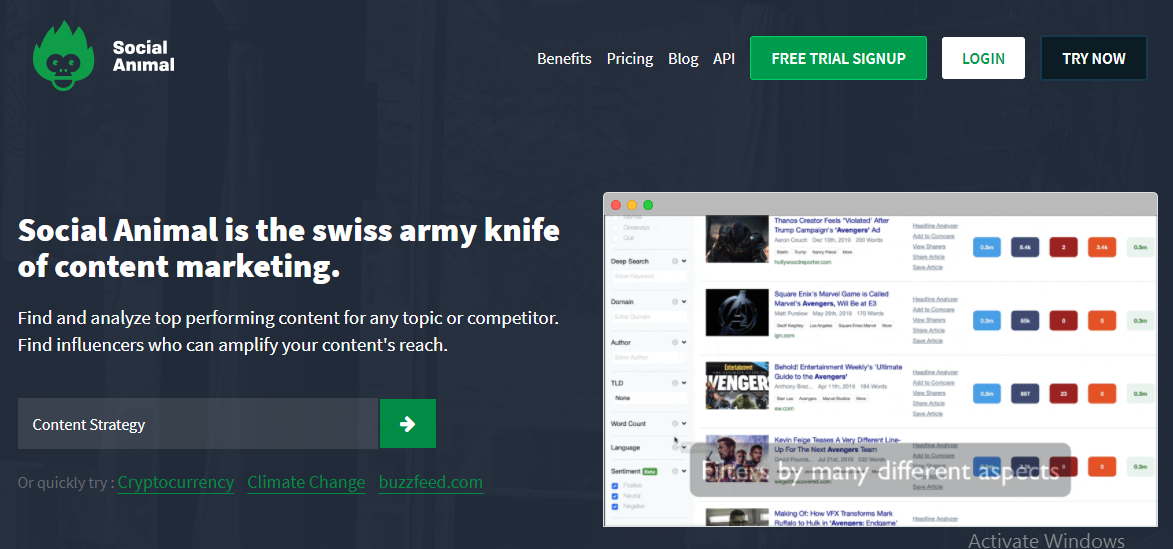Submit search with the green arrow button

(x=408, y=423)
